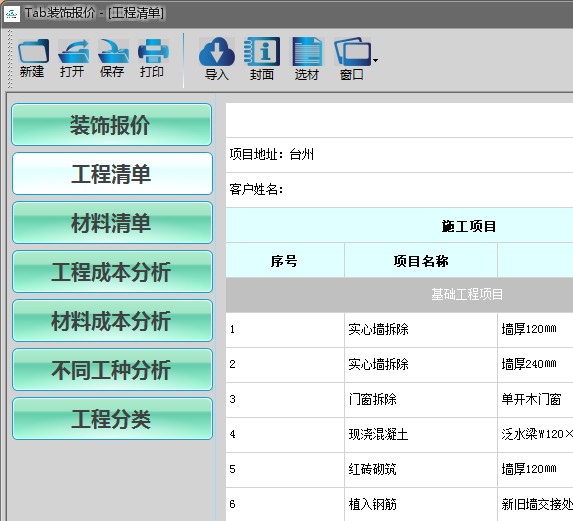The width and height of the screenshot is (573, 521).
Task: Click the 客户姓名 field
Action: [399, 190]
